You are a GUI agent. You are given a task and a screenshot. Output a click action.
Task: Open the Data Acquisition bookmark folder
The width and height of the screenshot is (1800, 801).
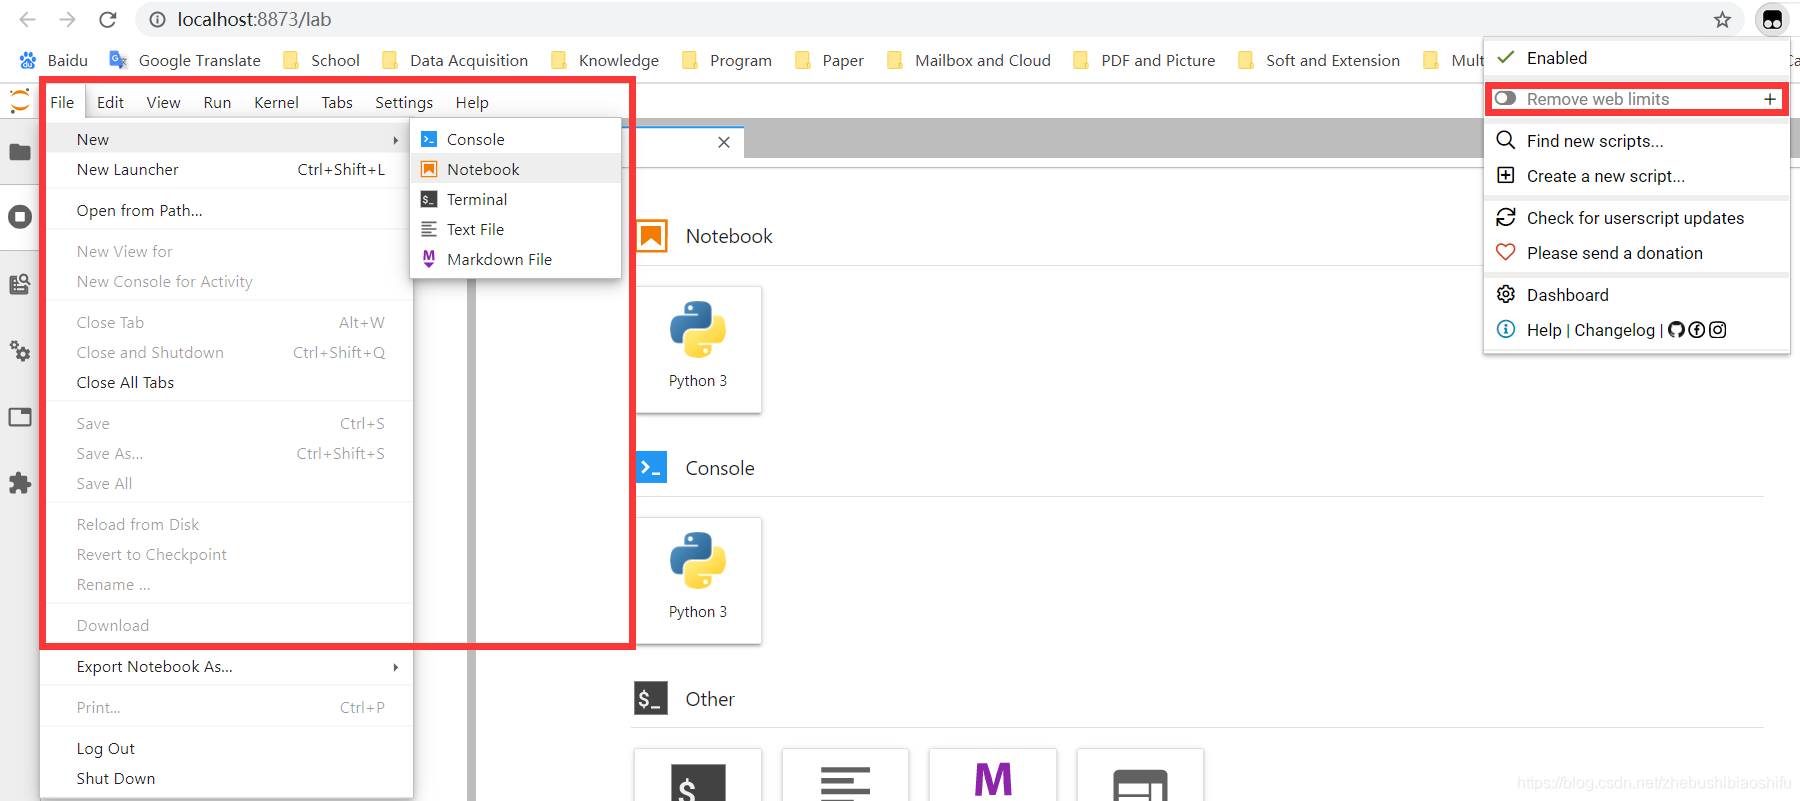point(455,60)
